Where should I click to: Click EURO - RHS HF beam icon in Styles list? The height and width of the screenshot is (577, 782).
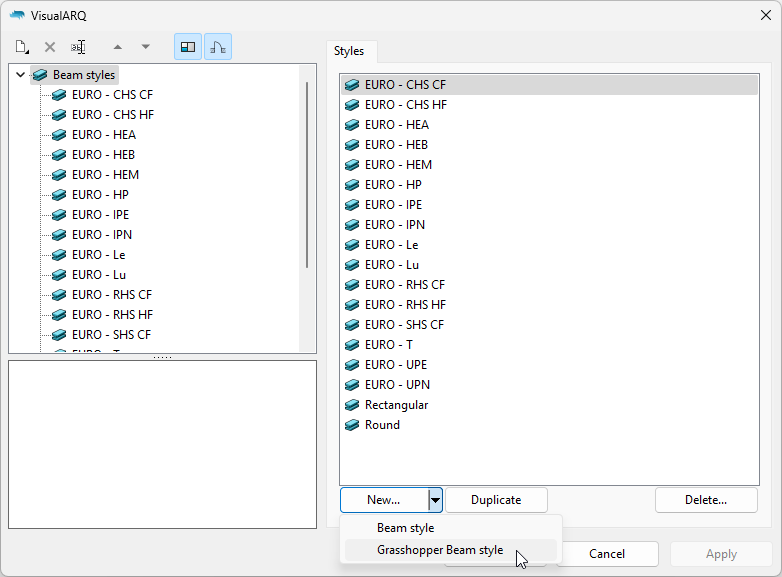tap(352, 305)
